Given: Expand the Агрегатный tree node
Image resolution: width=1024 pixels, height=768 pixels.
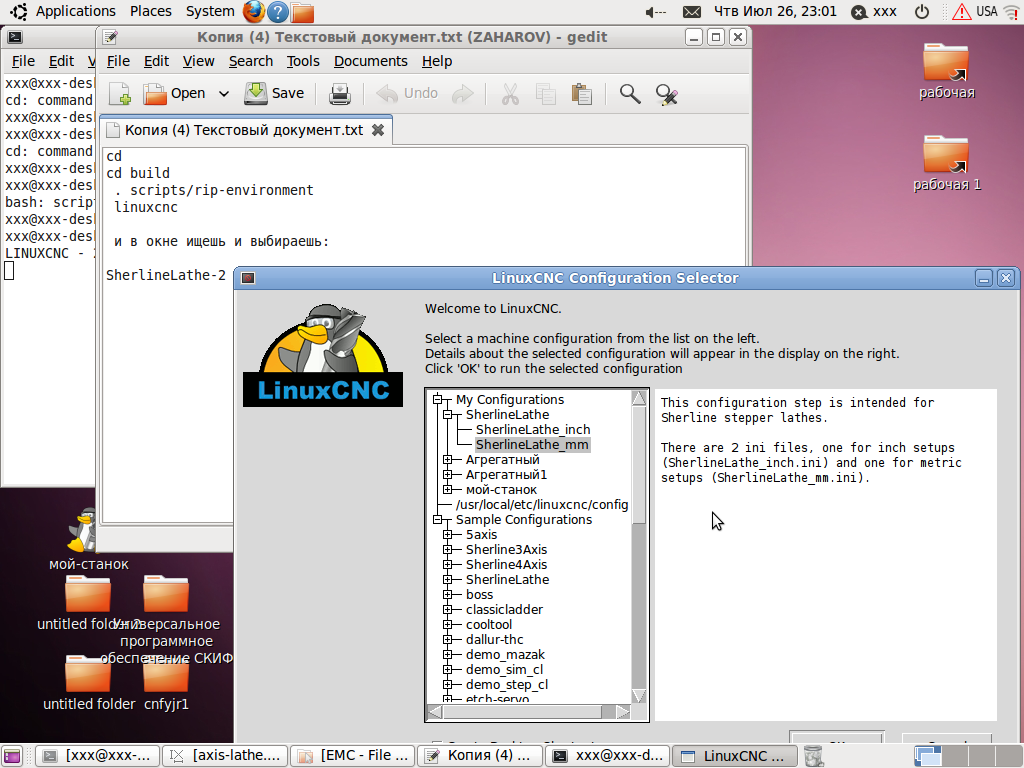Looking at the screenshot, I should (448, 459).
